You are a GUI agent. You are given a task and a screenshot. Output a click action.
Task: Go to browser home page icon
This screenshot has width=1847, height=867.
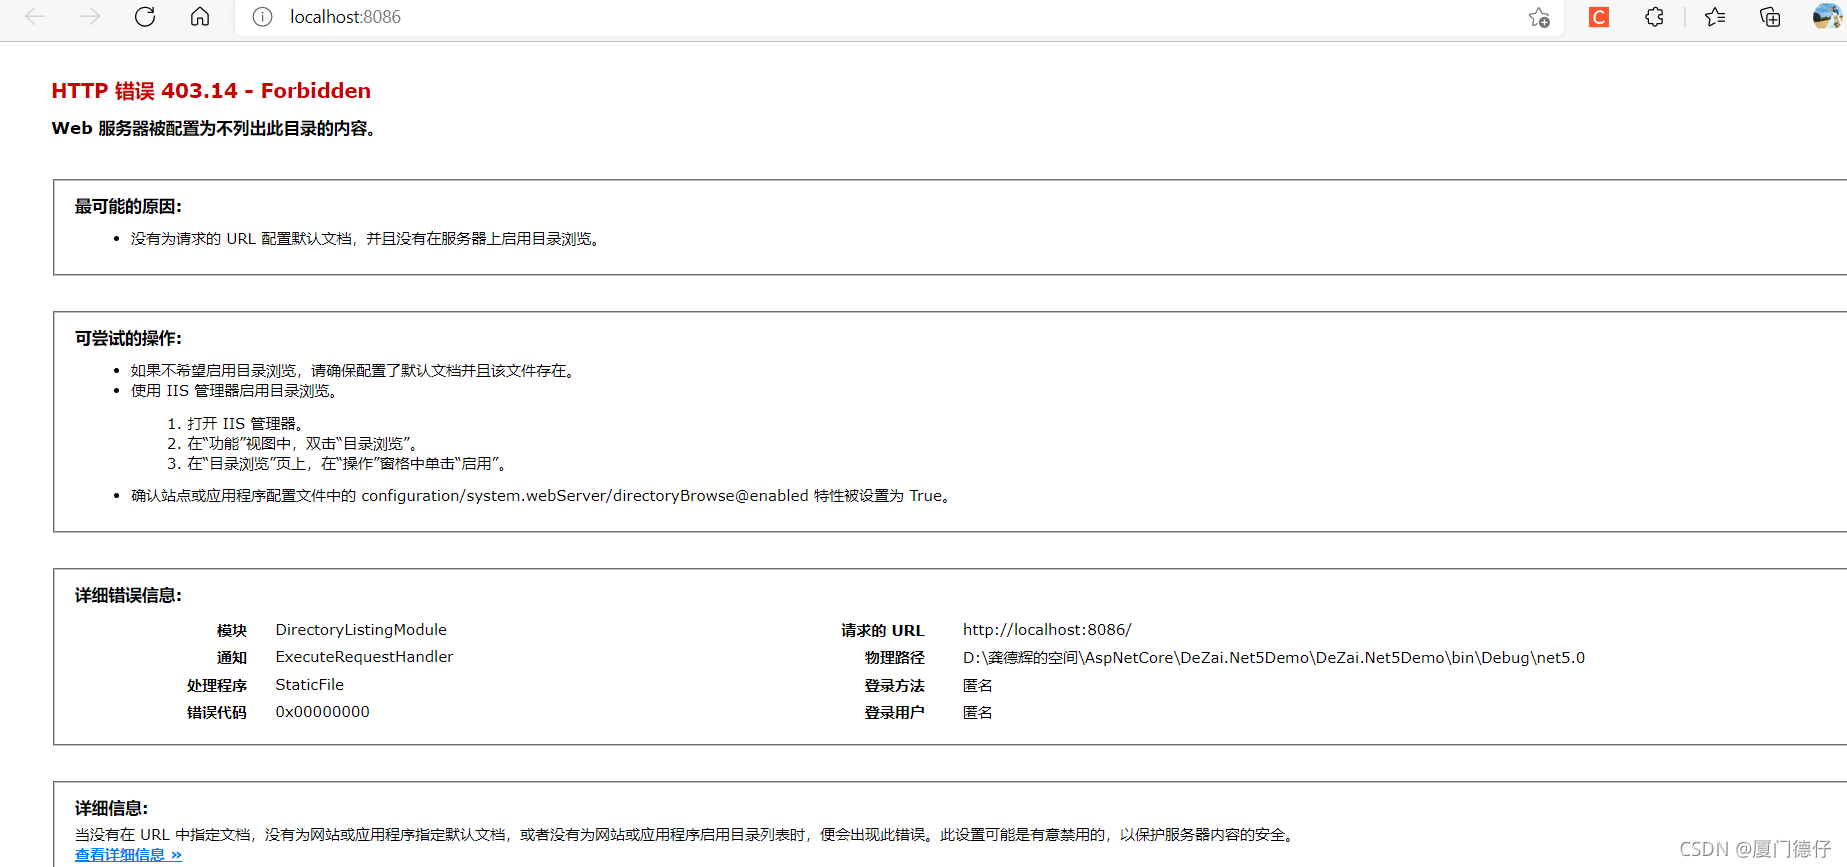tap(200, 17)
